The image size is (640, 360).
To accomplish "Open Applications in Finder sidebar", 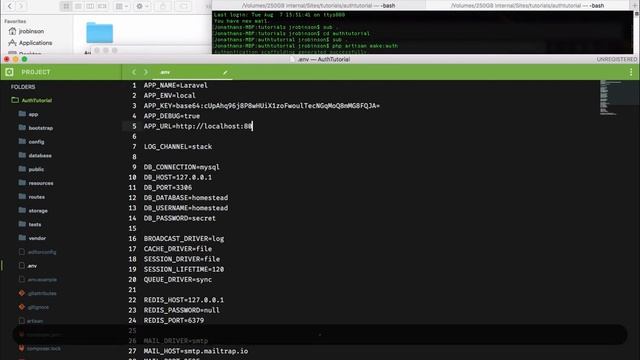I will pos(30,43).
